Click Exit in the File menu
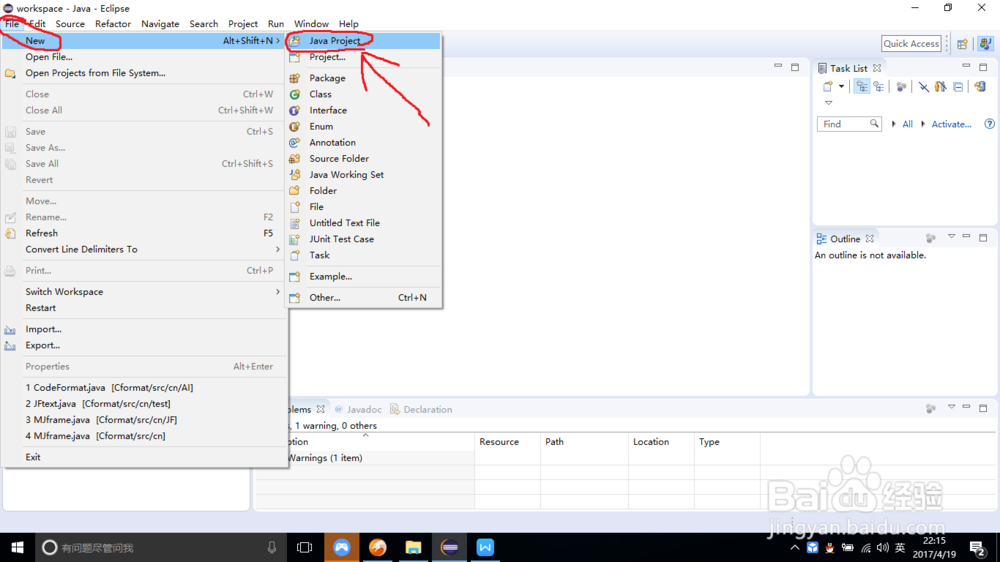The image size is (1000, 562). coord(143,457)
